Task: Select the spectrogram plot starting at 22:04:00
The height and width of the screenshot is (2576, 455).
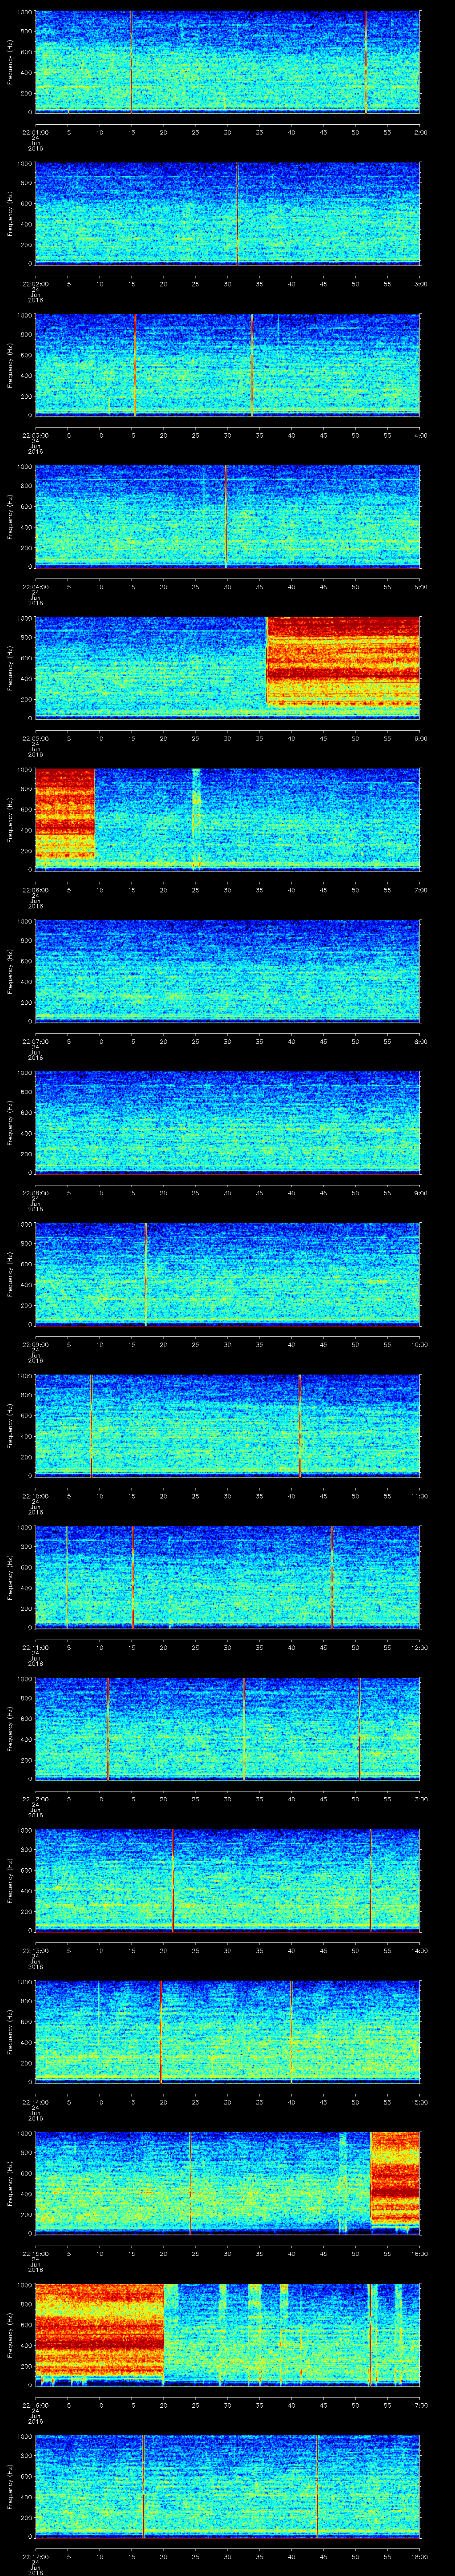Action: tap(227, 516)
